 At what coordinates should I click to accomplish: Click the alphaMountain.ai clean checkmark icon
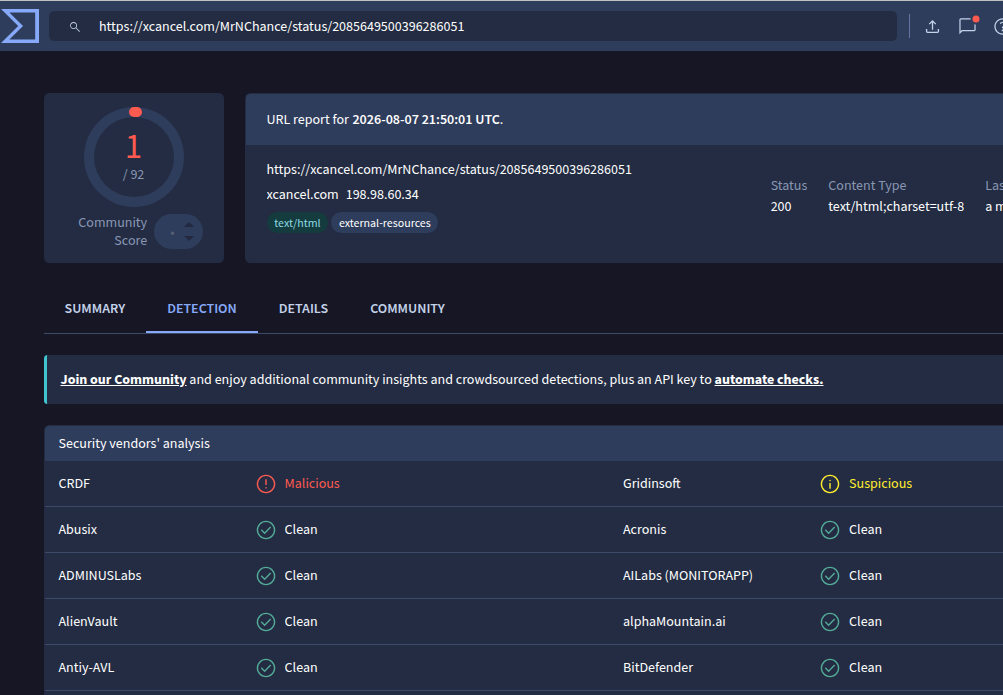[830, 622]
